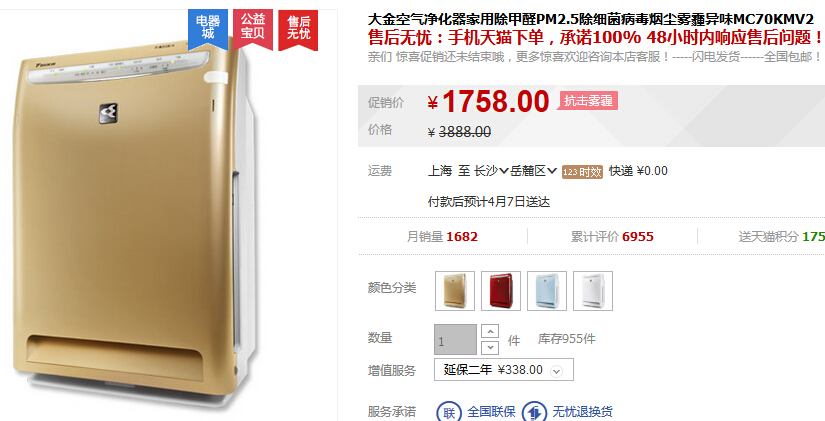Click the 无忧退换货 arrow icon
Screen dimensions: 825x421
click(x=534, y=412)
